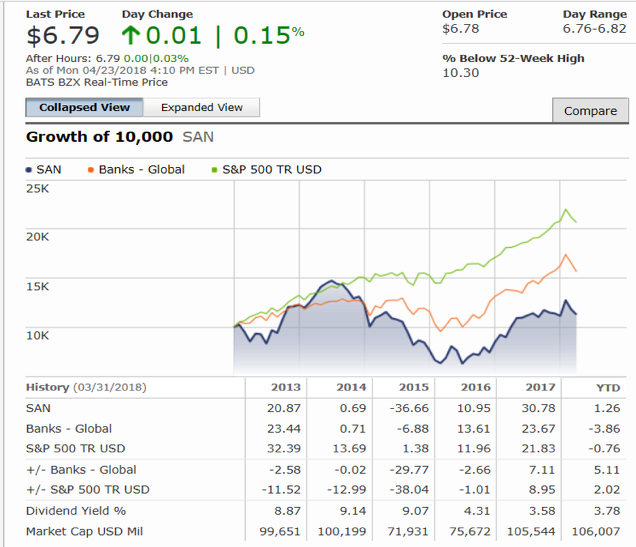Viewport: 636px width, 547px height.
Task: Click the BATS BZX Real-Time Price text
Action: 97,82
